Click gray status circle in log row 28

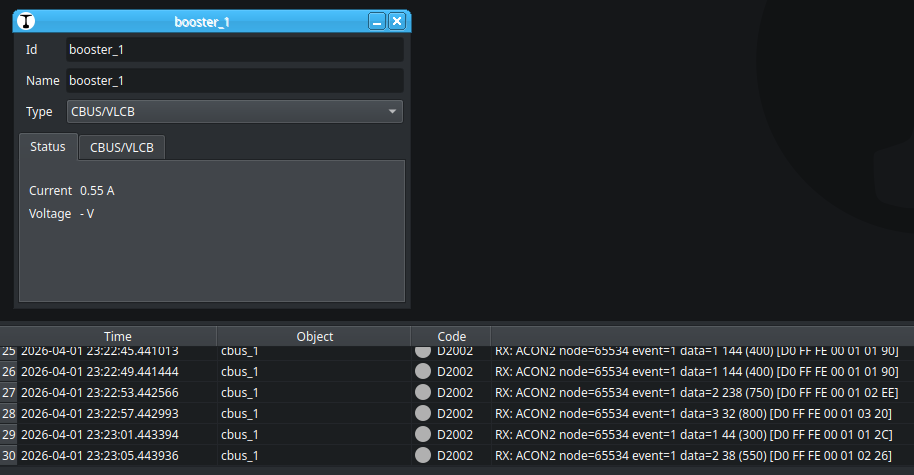pyautogui.click(x=423, y=414)
